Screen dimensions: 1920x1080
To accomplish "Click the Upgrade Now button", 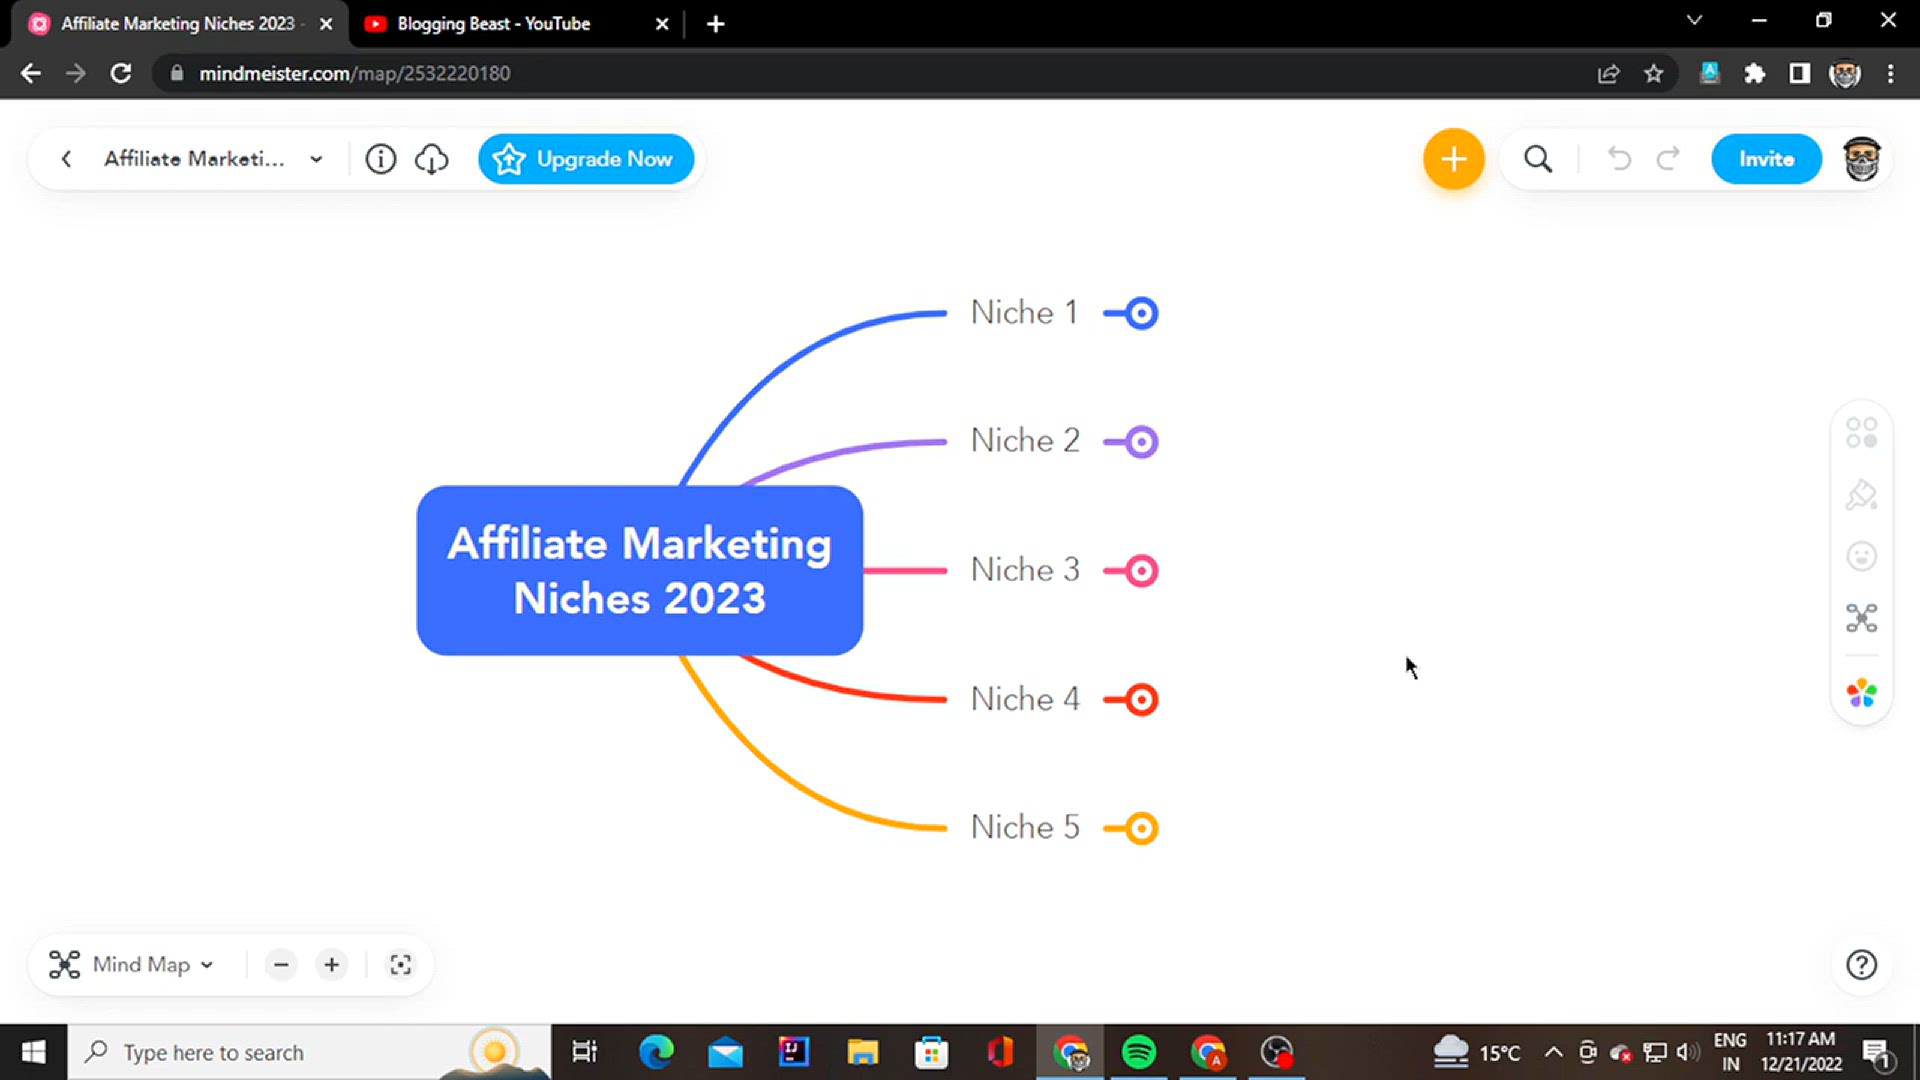I will 586,159.
